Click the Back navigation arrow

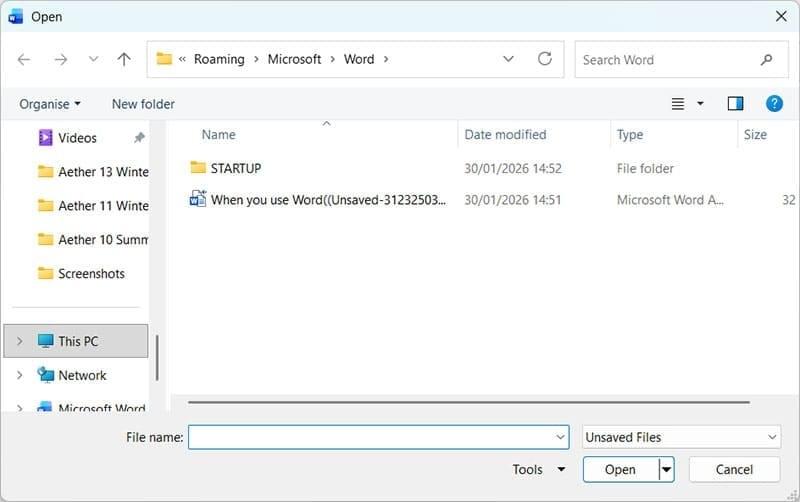pyautogui.click(x=24, y=60)
